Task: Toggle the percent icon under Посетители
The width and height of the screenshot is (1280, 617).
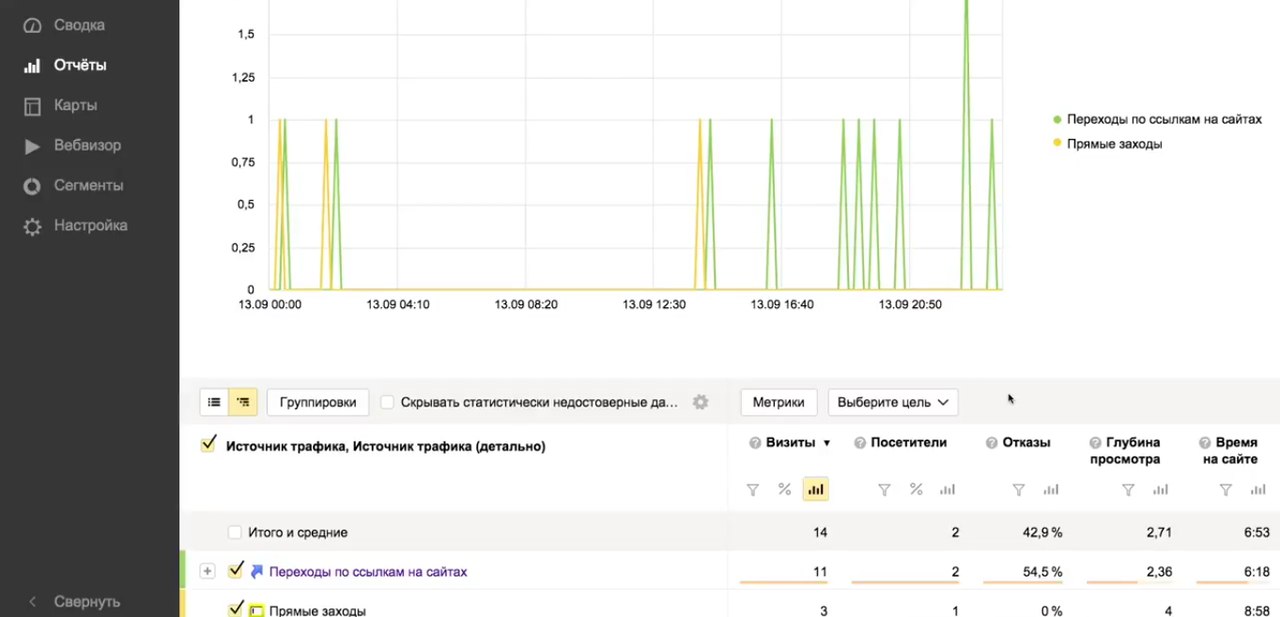Action: 915,489
